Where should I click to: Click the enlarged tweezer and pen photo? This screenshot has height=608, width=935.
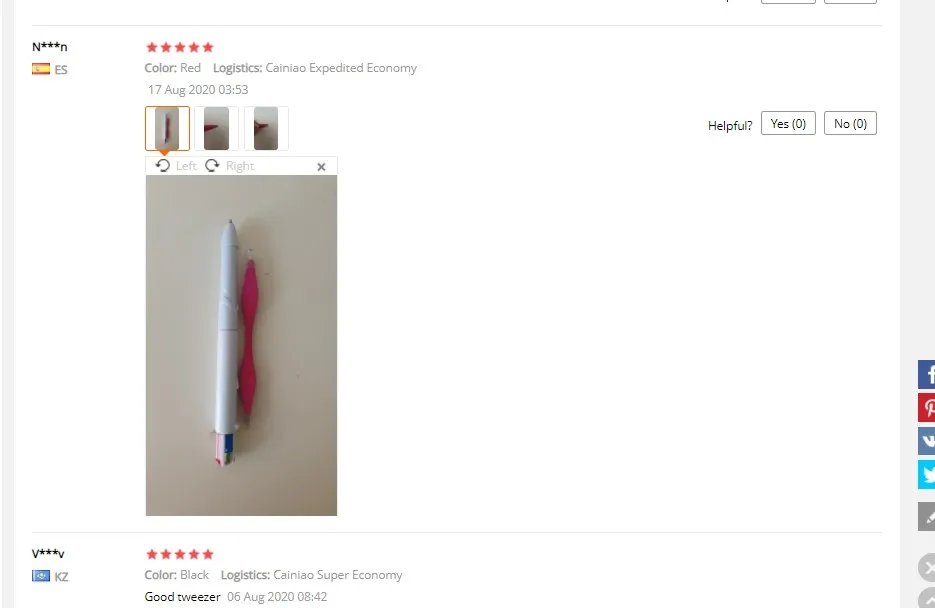[x=242, y=345]
